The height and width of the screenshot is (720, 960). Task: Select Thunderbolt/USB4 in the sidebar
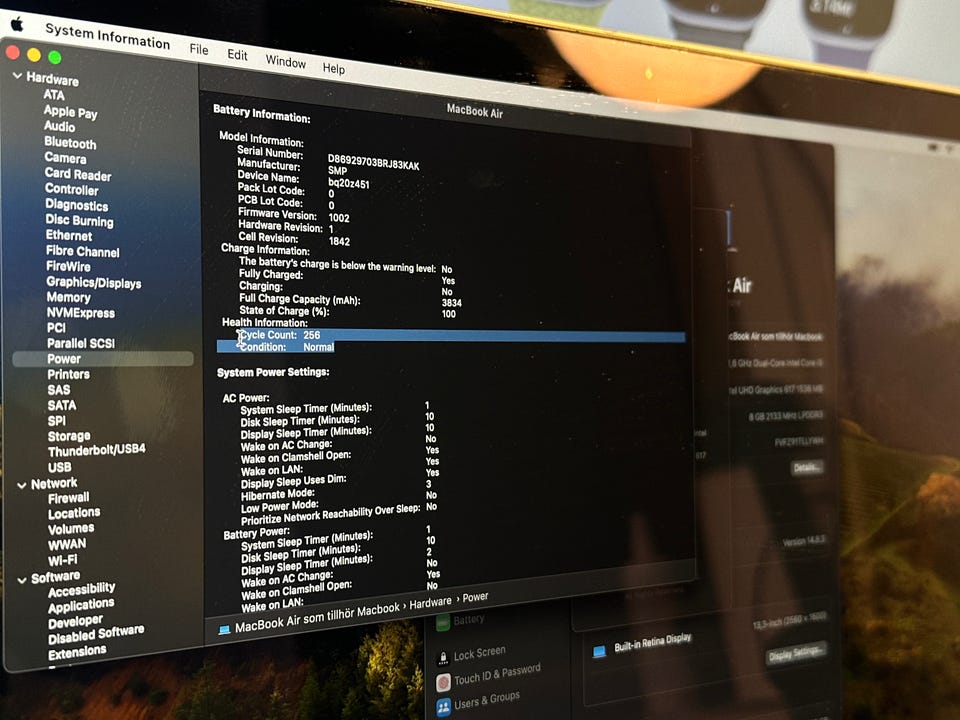click(x=97, y=450)
